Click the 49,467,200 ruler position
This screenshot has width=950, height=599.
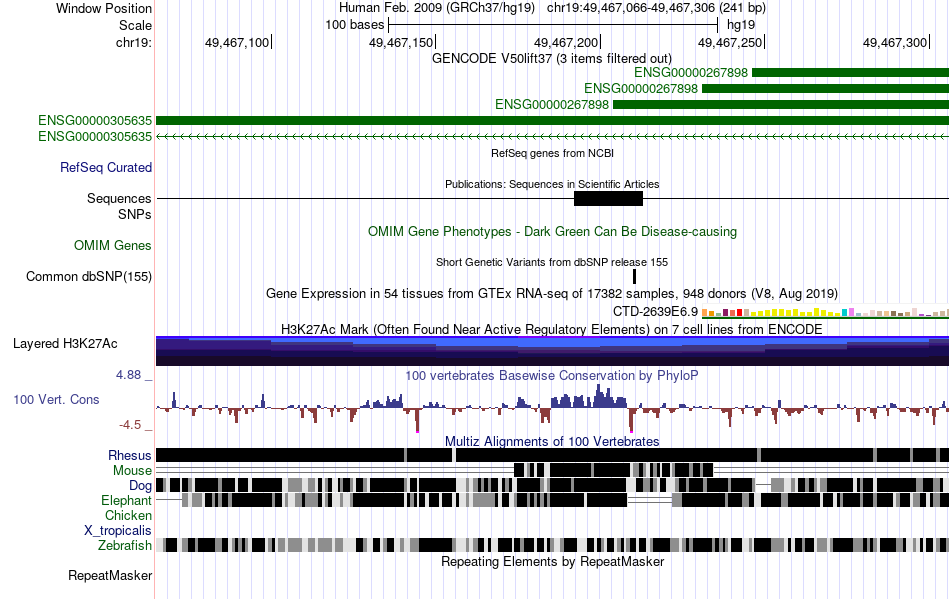tap(566, 42)
